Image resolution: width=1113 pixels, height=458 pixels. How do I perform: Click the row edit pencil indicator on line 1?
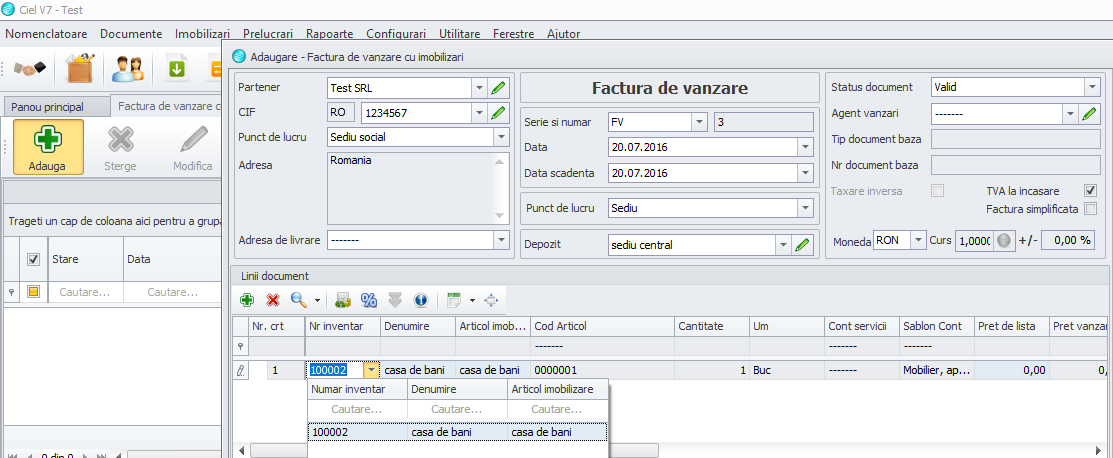[x=241, y=370]
